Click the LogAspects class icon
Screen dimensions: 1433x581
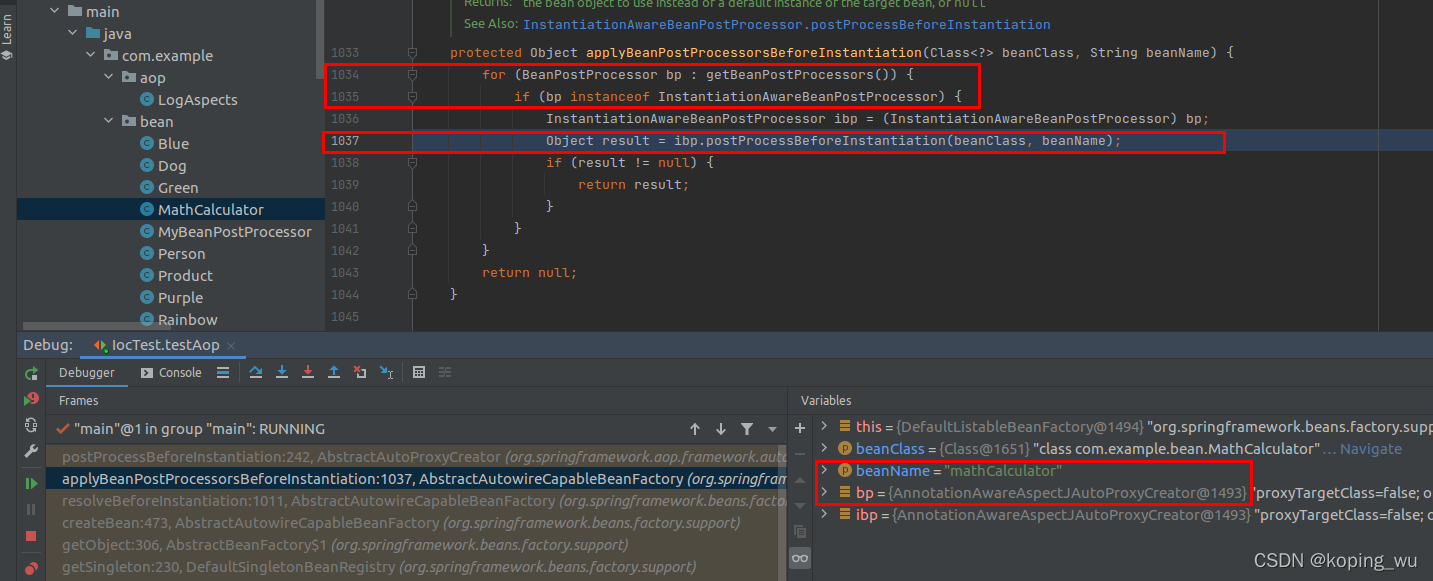[x=147, y=100]
